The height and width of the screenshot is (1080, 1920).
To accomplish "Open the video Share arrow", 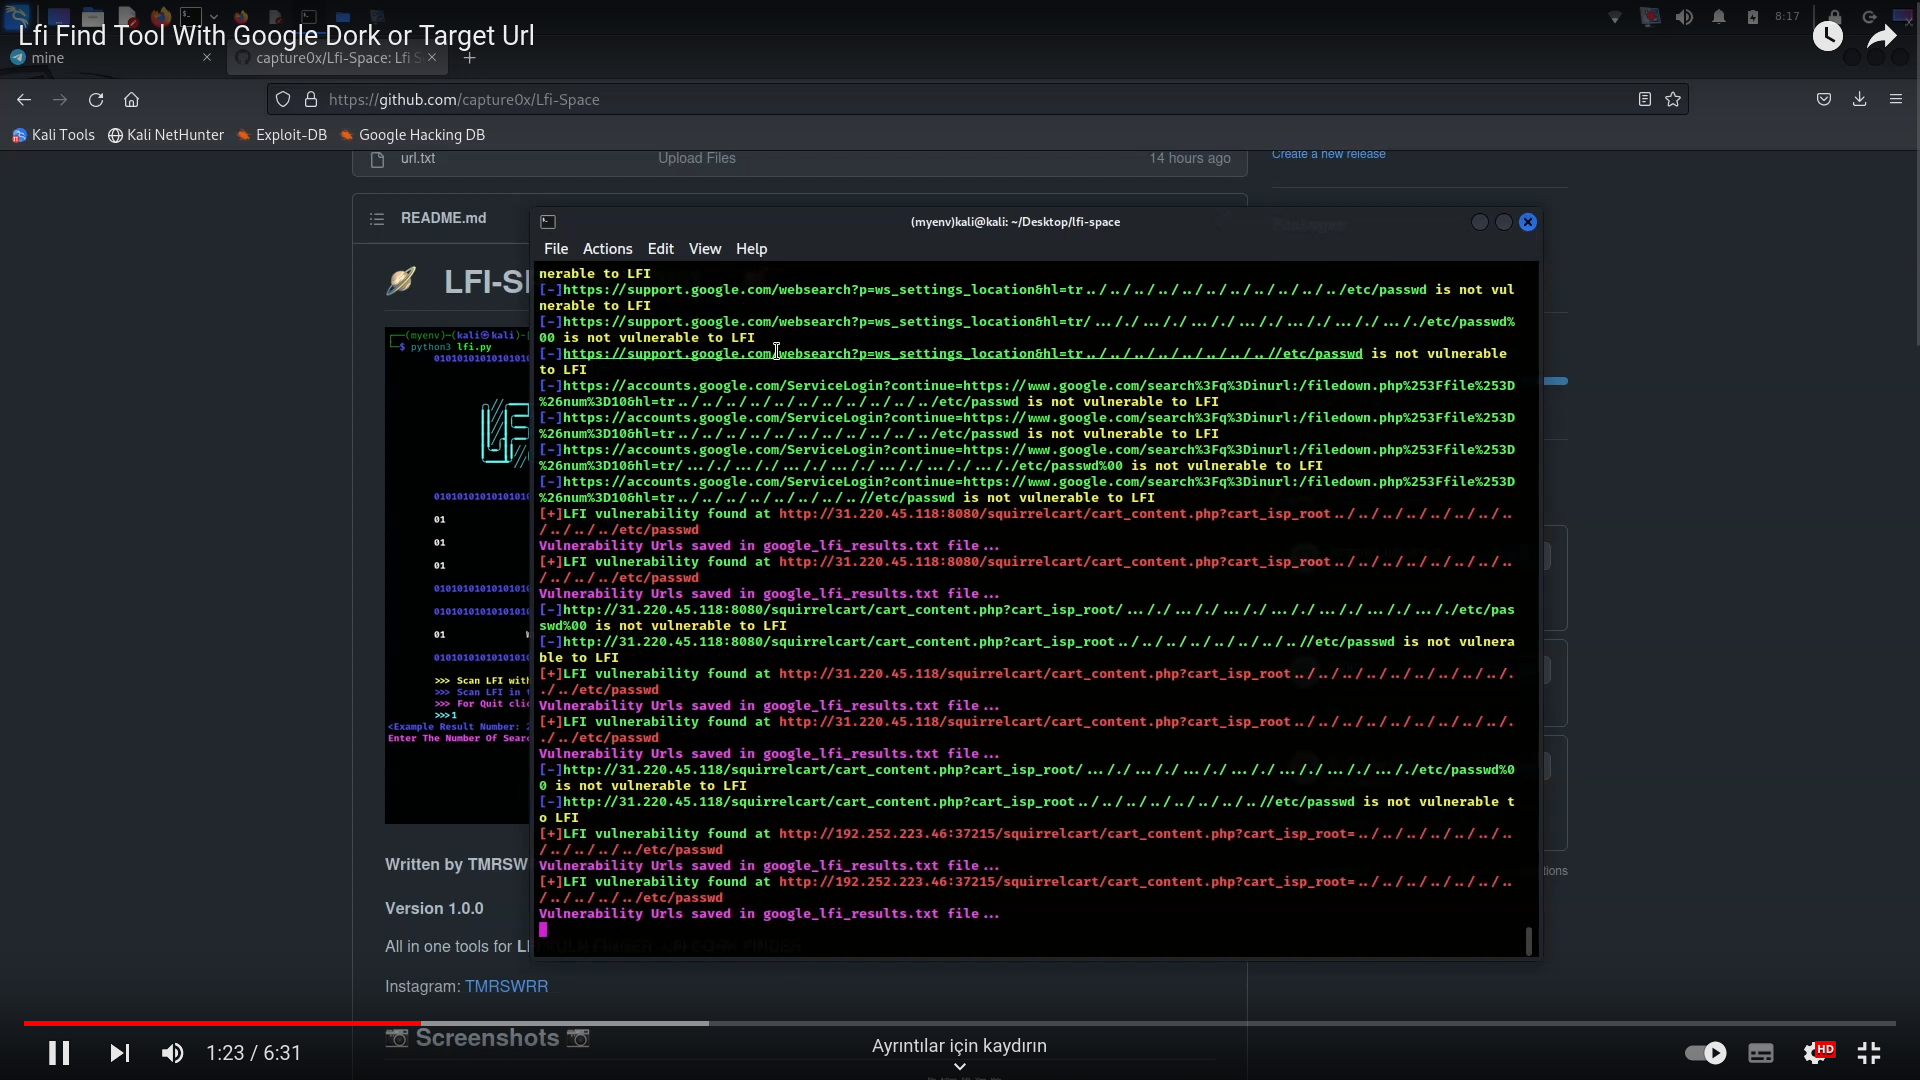I will pos(1882,37).
